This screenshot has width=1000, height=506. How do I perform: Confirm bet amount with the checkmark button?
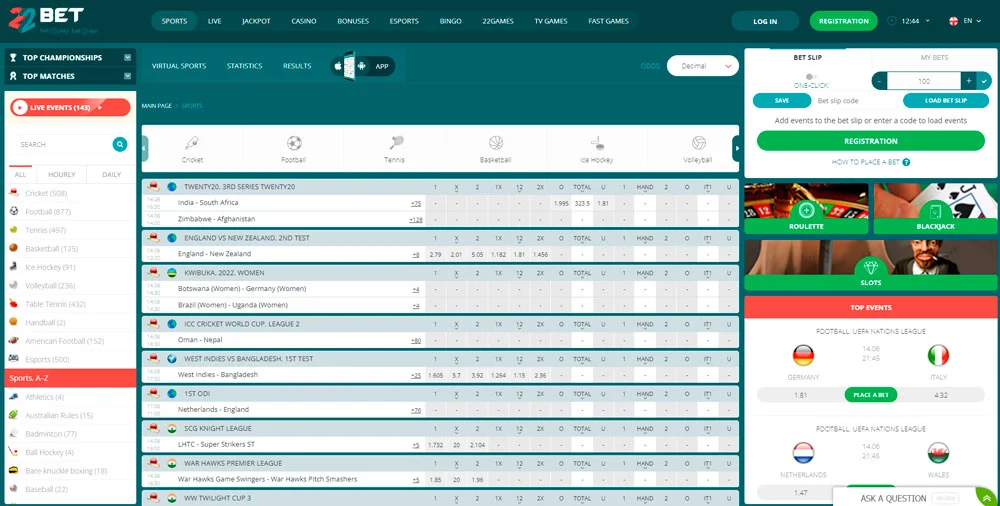(x=985, y=81)
